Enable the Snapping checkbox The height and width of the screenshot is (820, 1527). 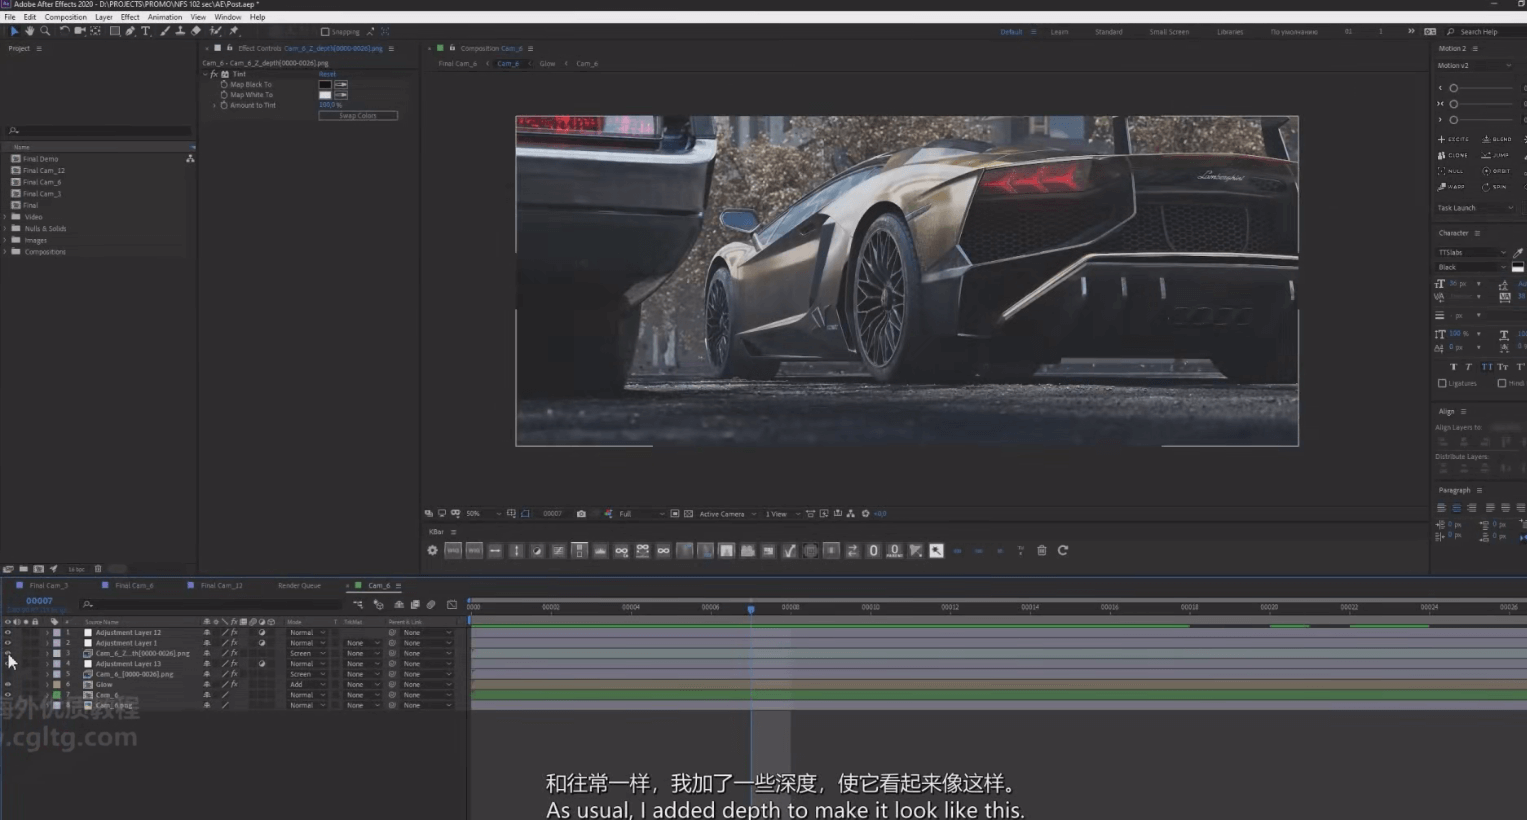[x=325, y=32]
